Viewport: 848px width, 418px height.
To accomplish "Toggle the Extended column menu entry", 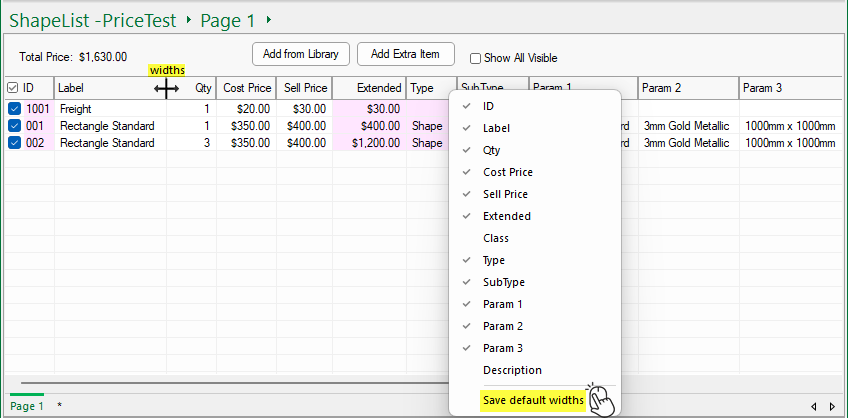I will point(506,216).
